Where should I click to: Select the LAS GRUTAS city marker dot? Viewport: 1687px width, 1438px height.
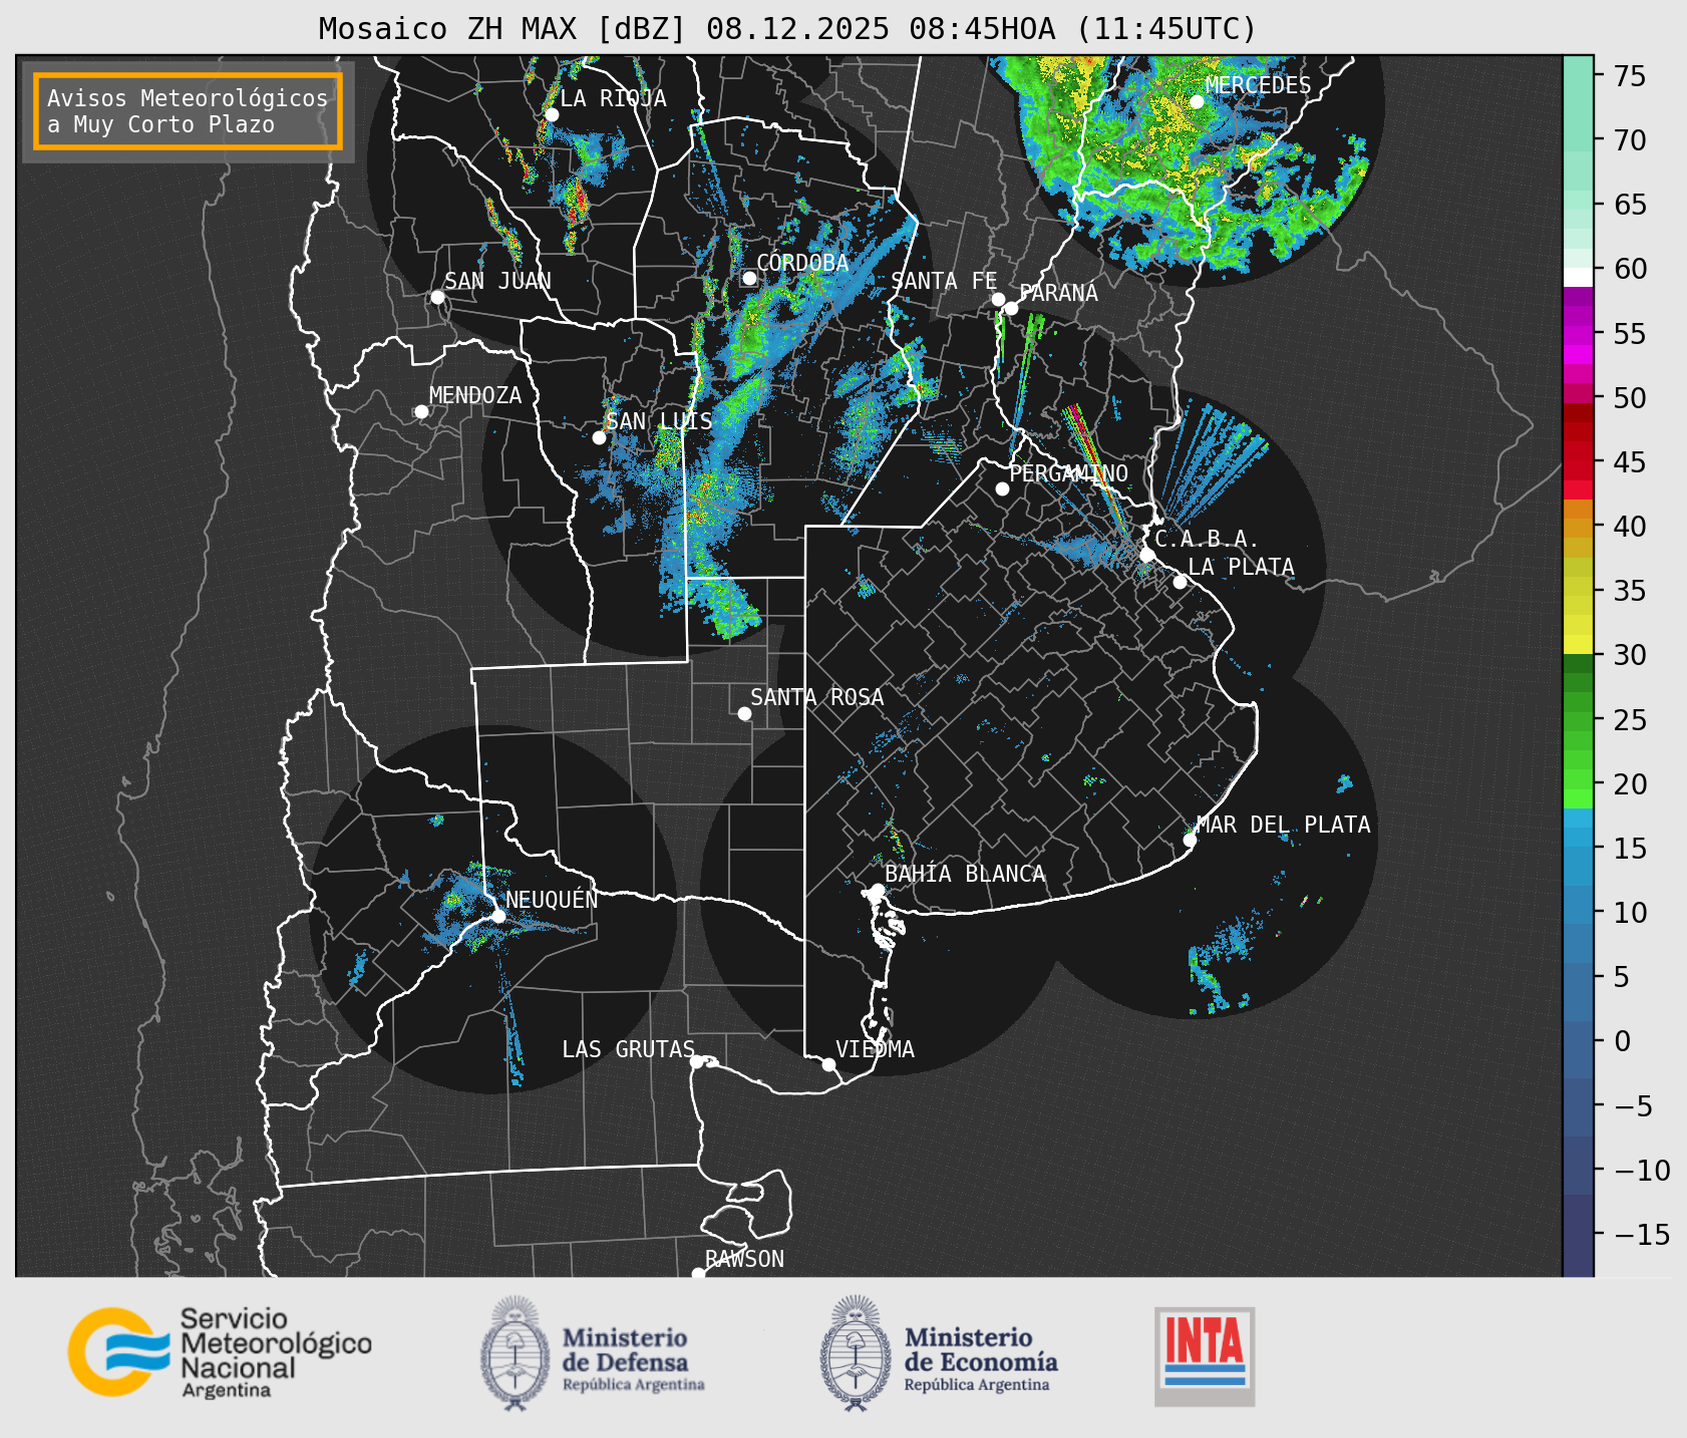coord(697,1061)
